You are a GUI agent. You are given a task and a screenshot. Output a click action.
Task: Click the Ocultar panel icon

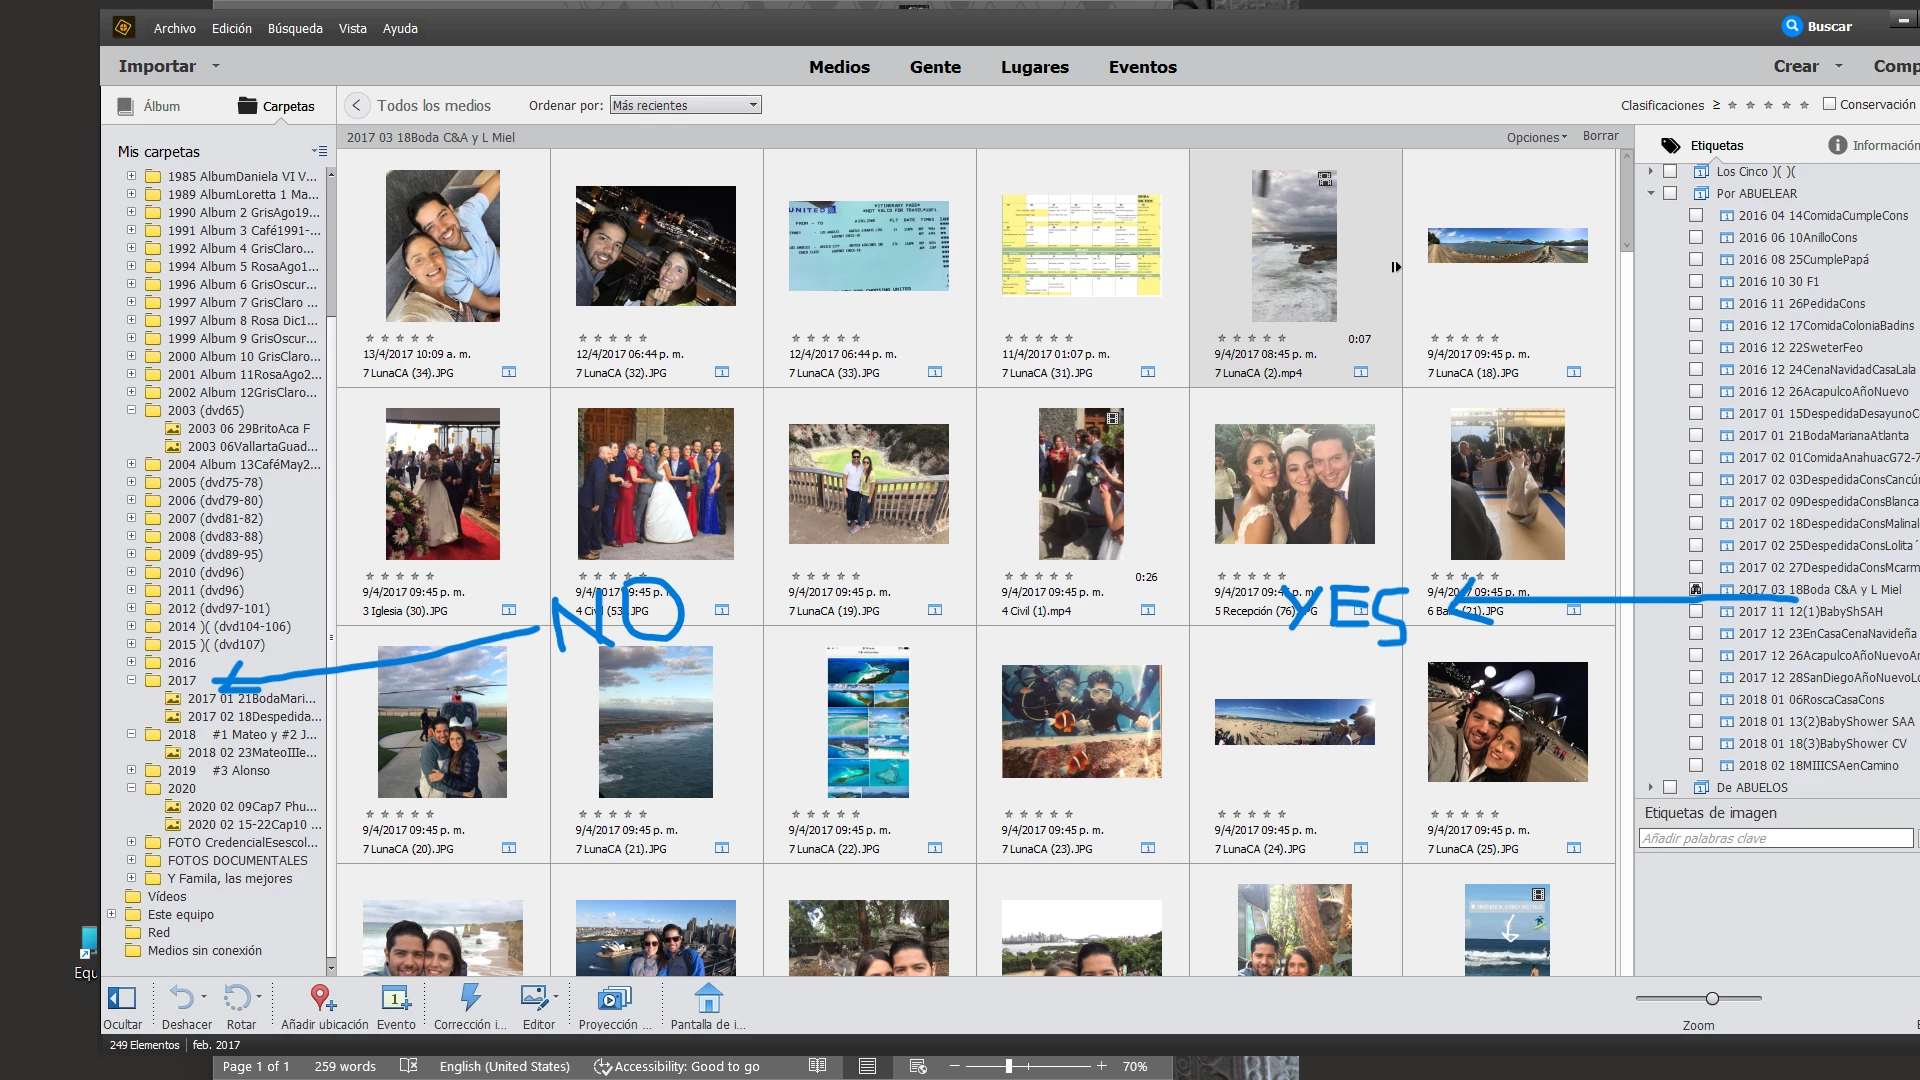point(122,998)
